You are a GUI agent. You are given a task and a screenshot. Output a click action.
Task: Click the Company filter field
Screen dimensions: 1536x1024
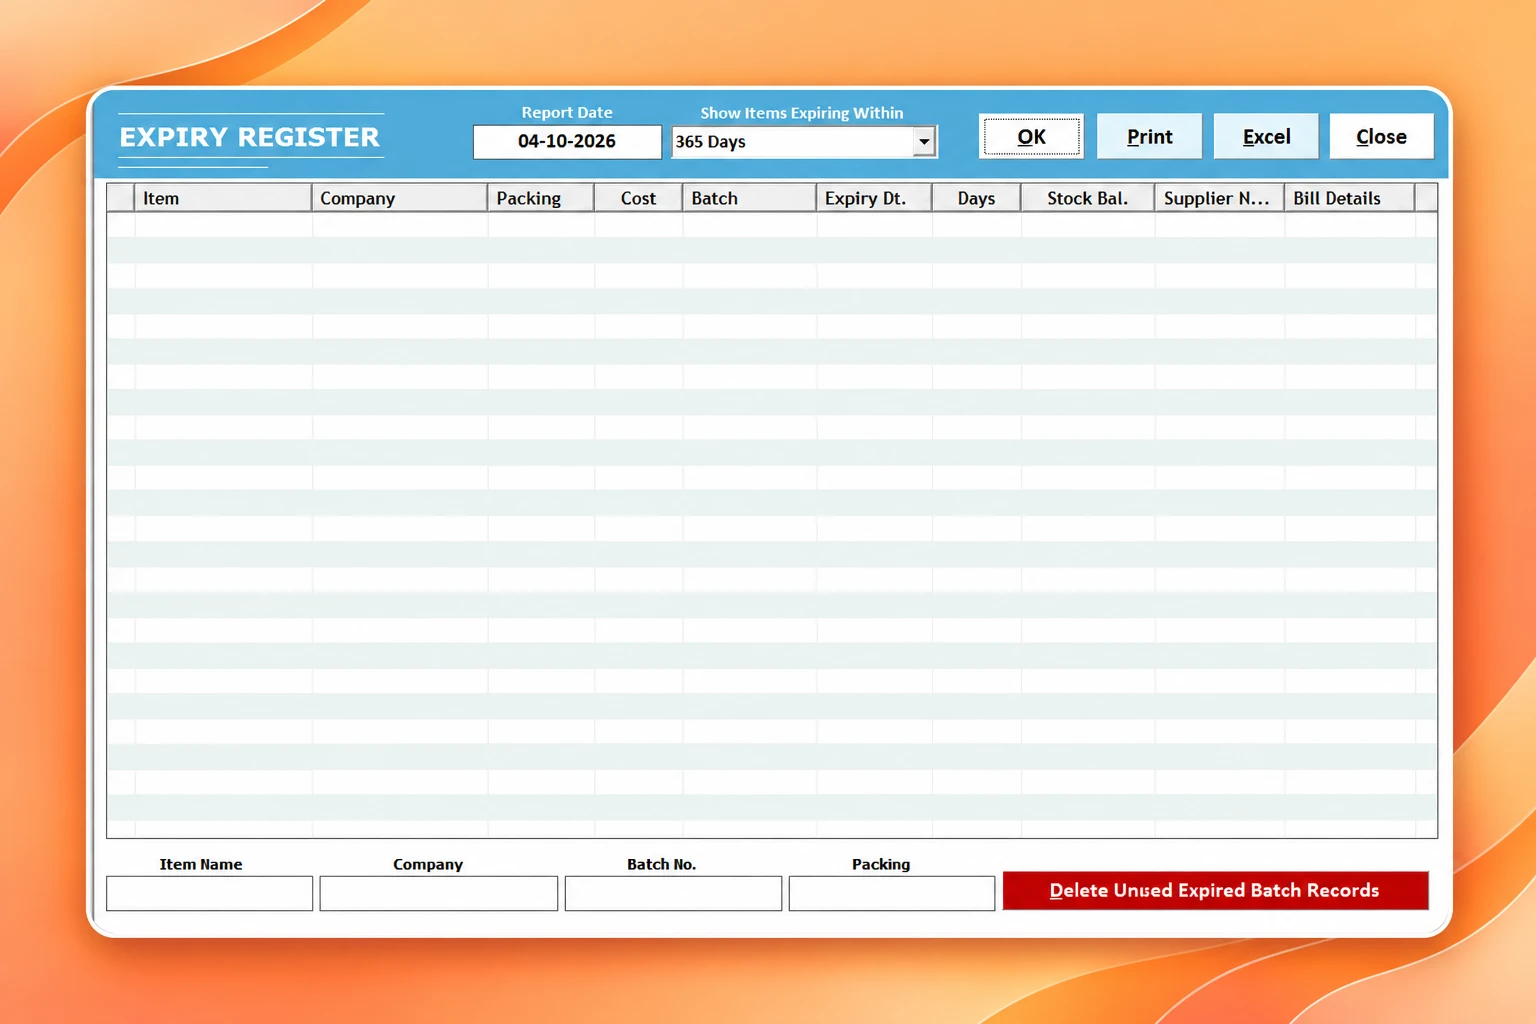pyautogui.click(x=438, y=893)
